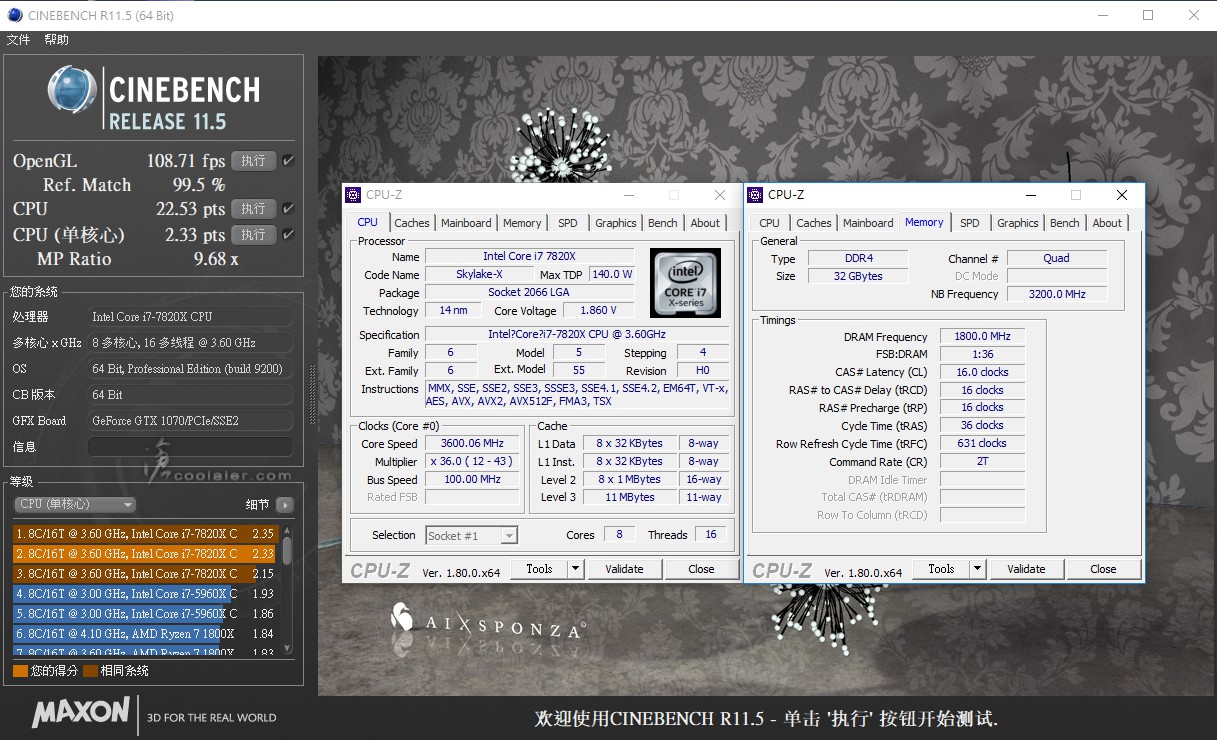Click the orange 您的得分 legend swatch
Image resolution: width=1217 pixels, height=740 pixels.
(x=20, y=671)
